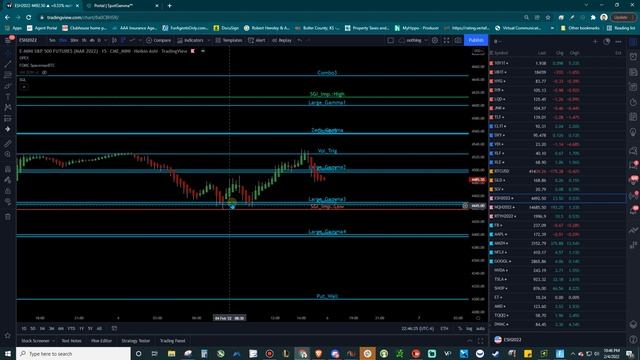Select the AAPL row in the watchlist
Viewport: 640px width, 360px height.
tap(557, 234)
